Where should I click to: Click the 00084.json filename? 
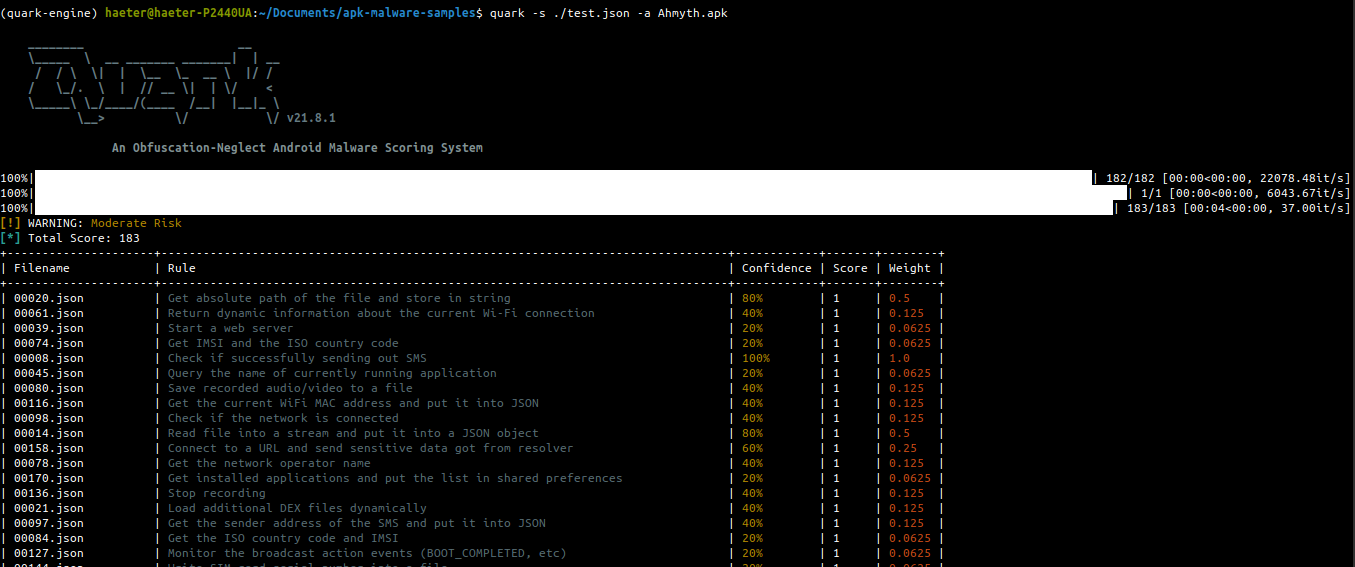49,538
